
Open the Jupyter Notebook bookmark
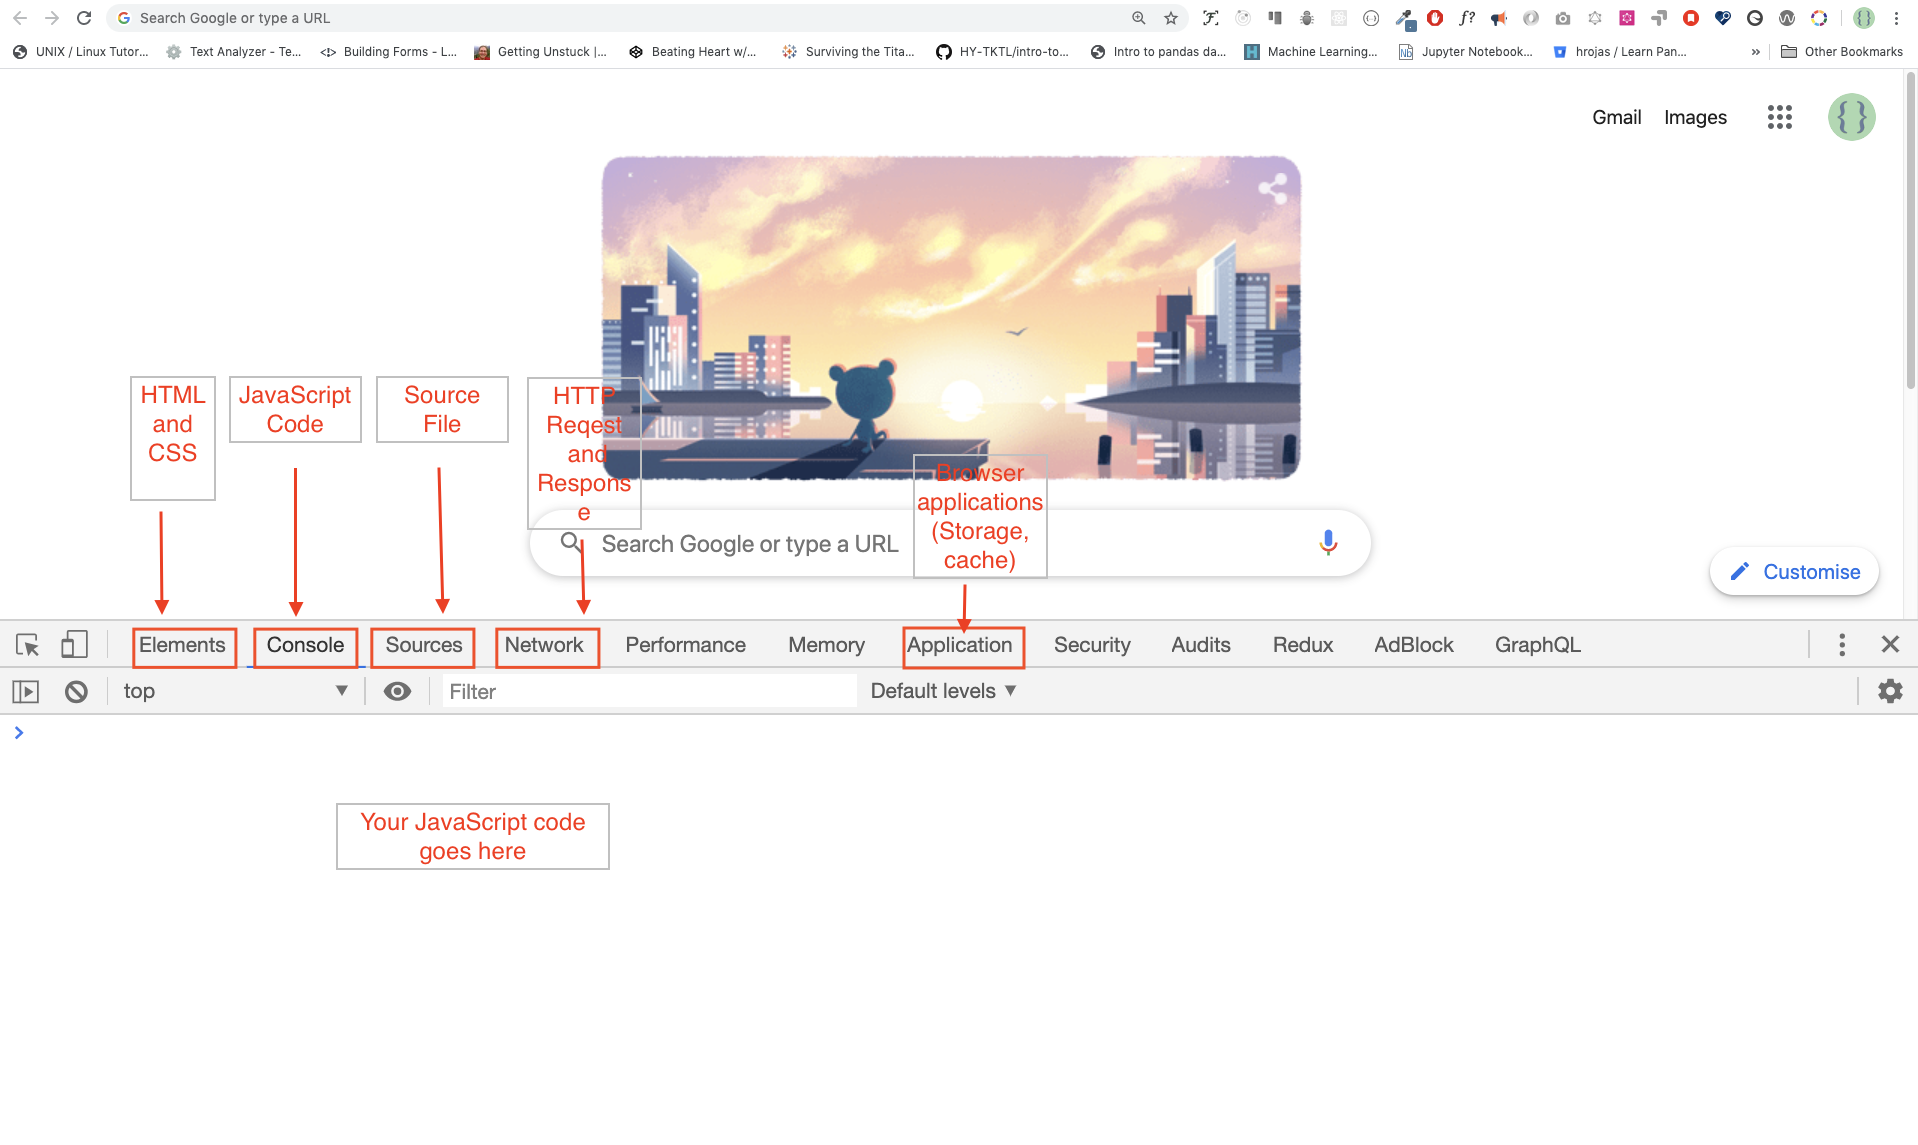[1465, 52]
